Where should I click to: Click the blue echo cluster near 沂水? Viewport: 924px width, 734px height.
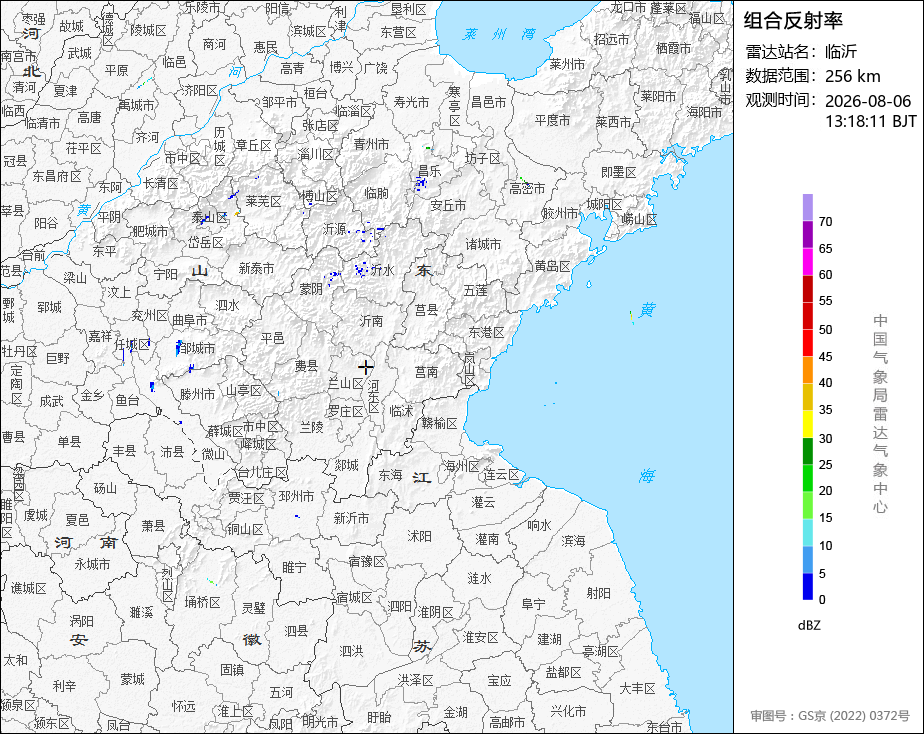[361, 270]
